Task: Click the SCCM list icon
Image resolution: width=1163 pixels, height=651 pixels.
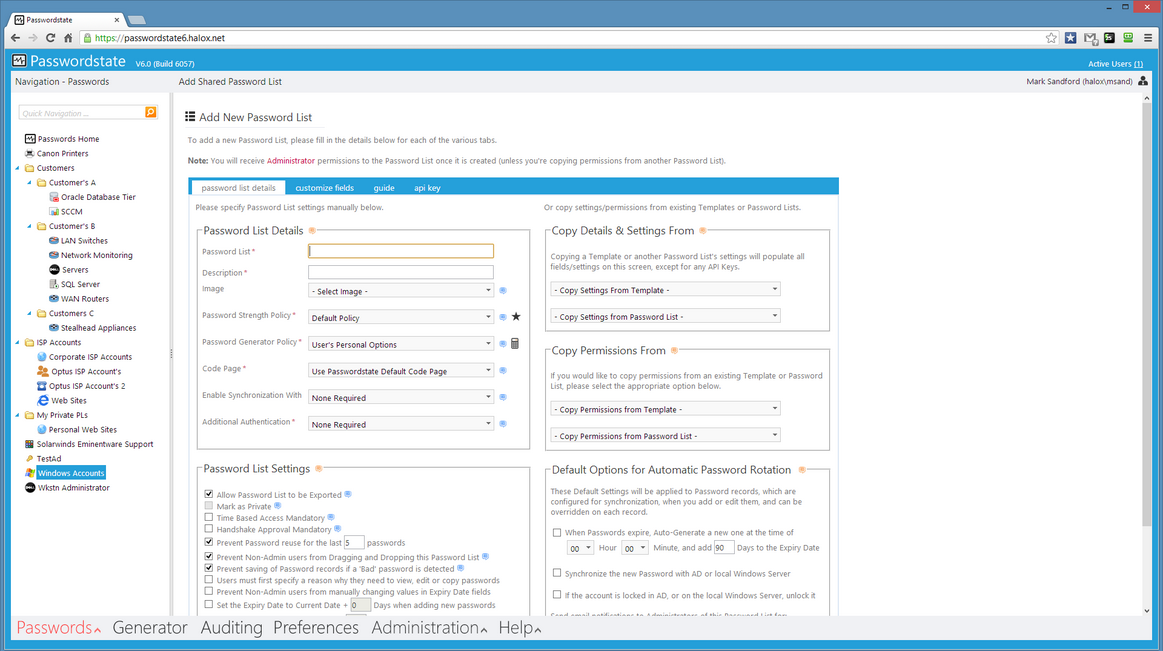Action: tap(53, 211)
